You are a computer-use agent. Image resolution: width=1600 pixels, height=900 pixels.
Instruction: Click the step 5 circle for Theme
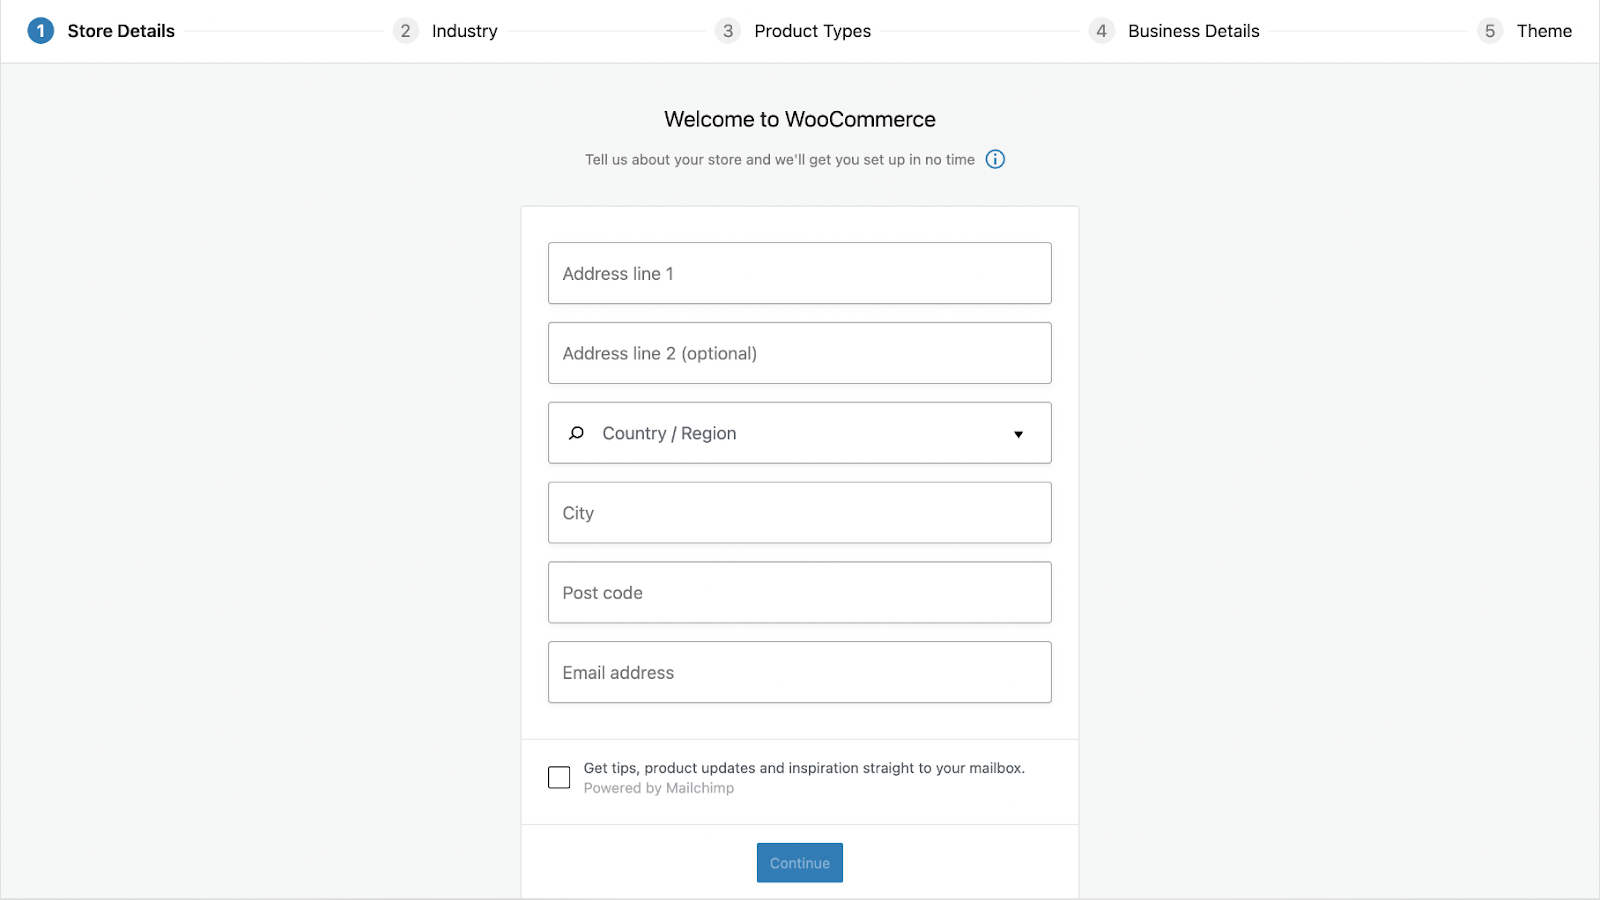click(x=1490, y=31)
